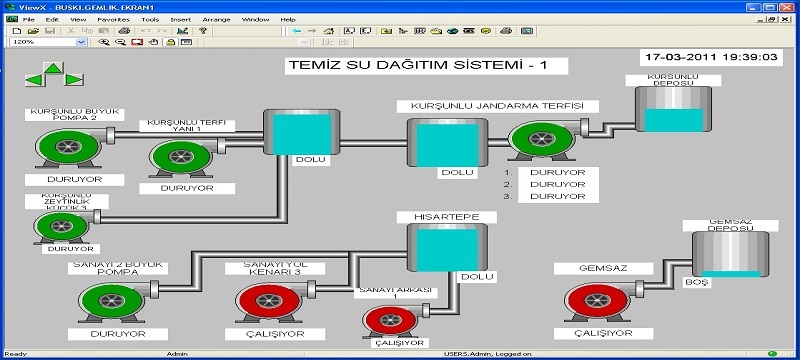Expand the disabled toolbar combo box arrow

(x=305, y=42)
